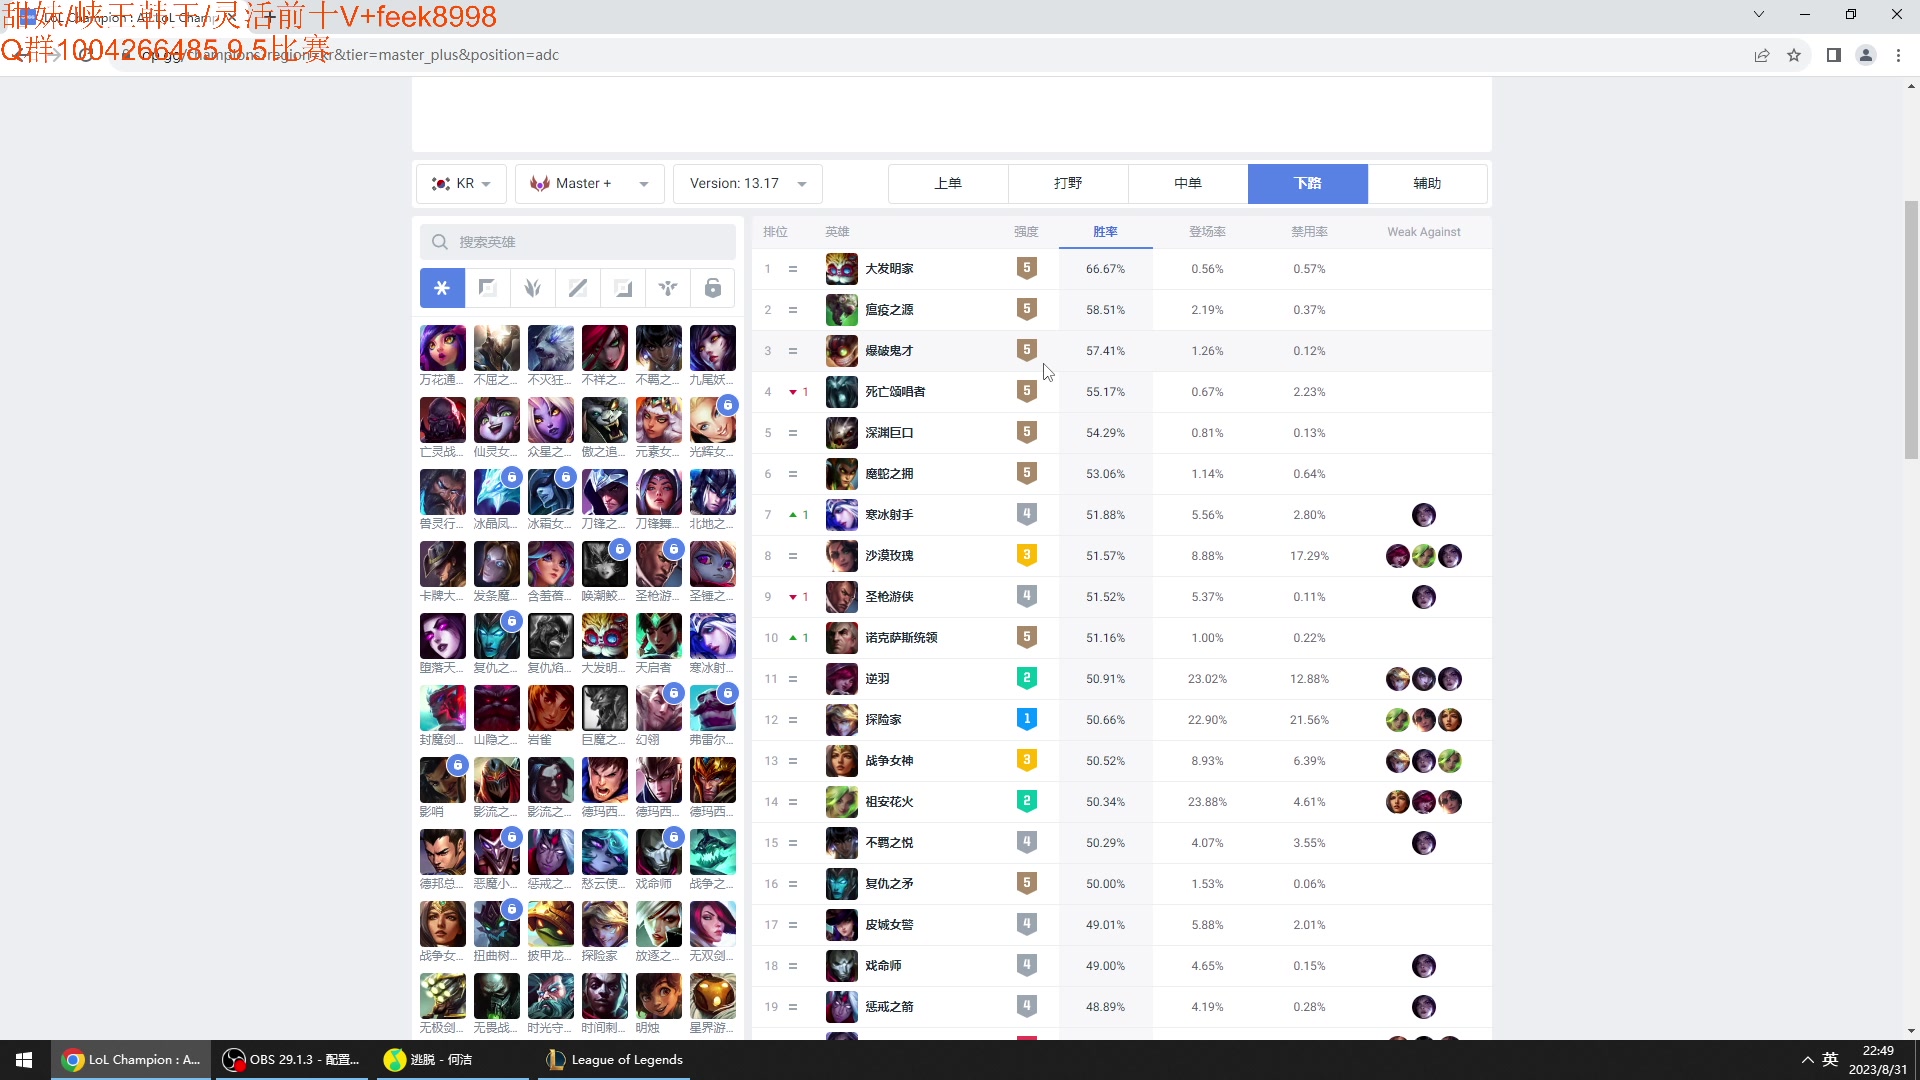Open the KR region dropdown
This screenshot has height=1080, width=1920.
pos(461,184)
